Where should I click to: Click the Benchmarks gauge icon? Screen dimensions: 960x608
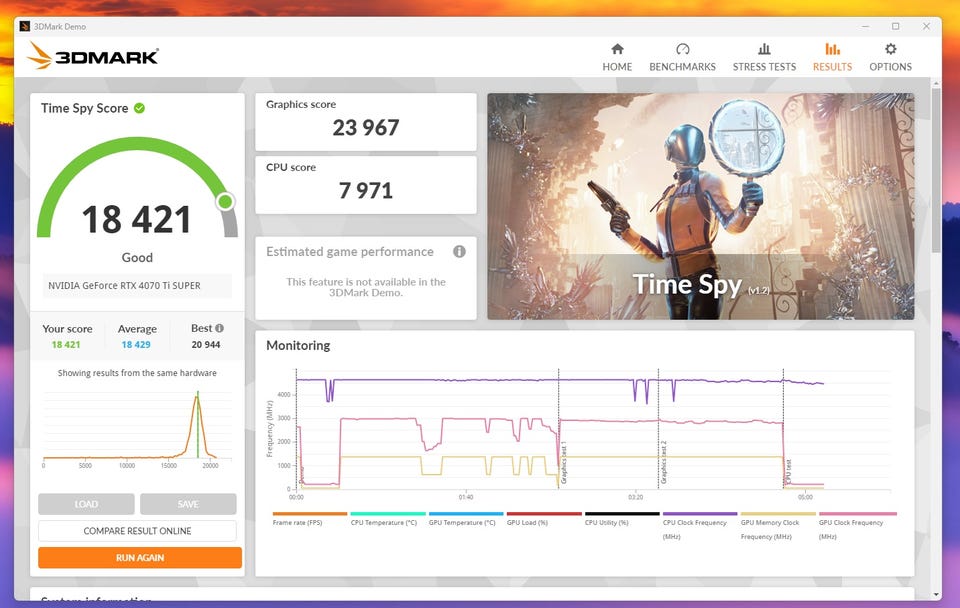click(x=683, y=49)
